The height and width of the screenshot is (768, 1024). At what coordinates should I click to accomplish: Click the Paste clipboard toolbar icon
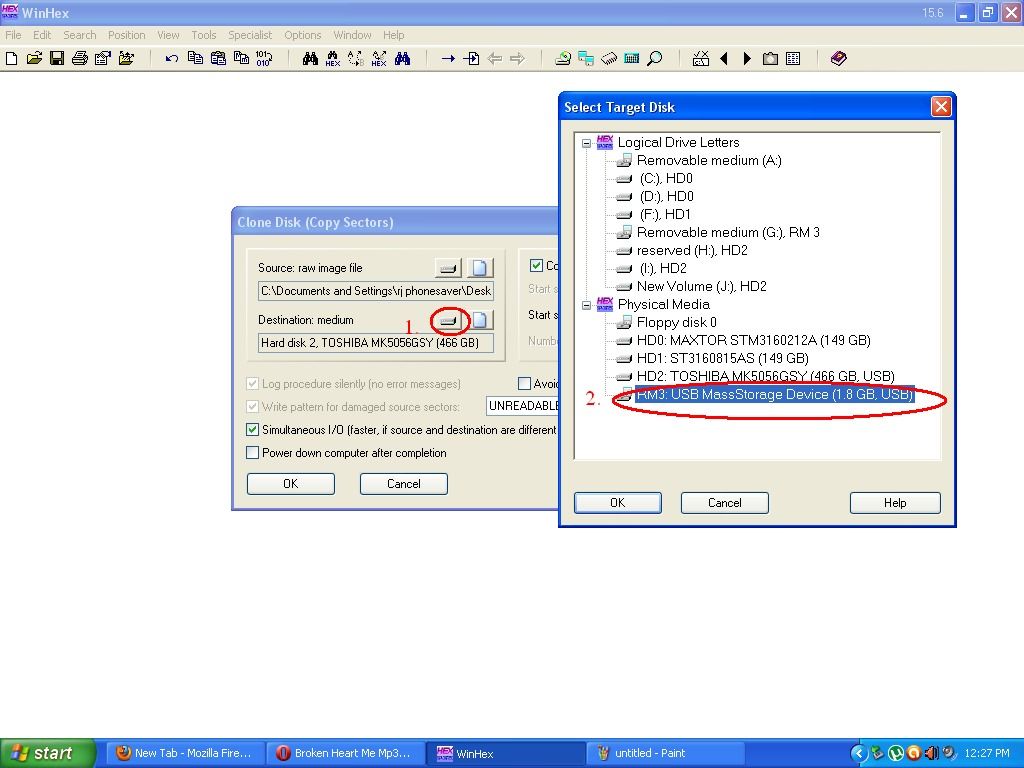click(x=218, y=59)
